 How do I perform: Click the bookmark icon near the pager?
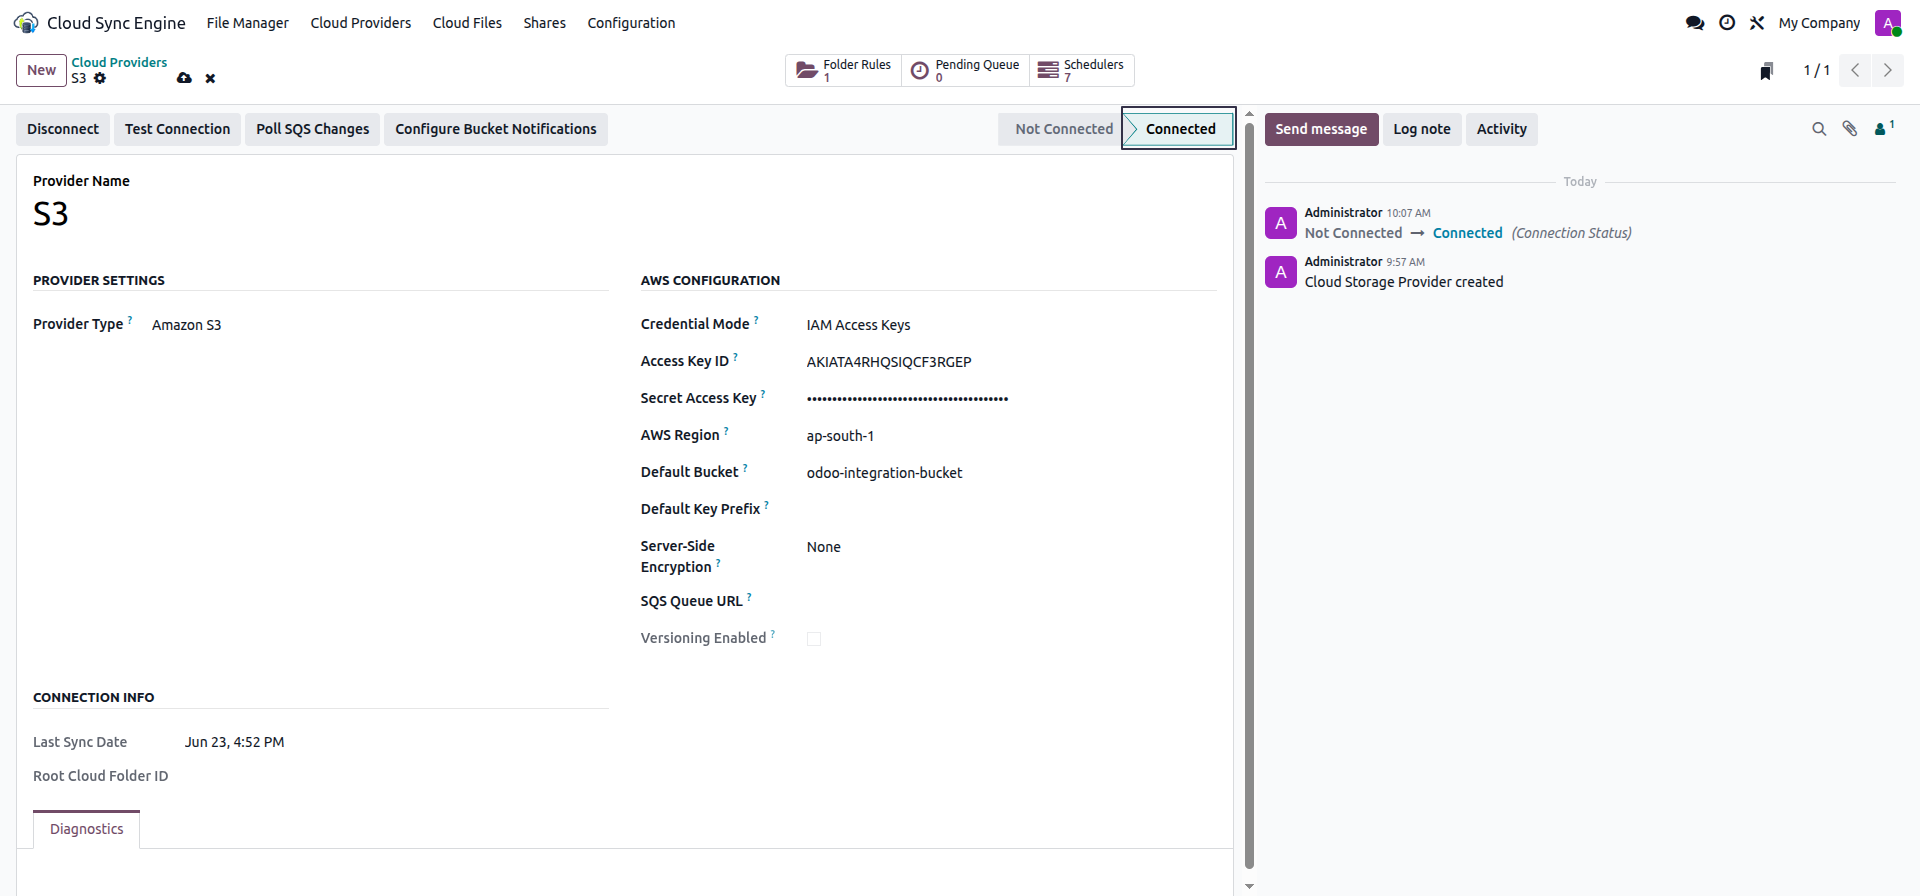(1767, 71)
